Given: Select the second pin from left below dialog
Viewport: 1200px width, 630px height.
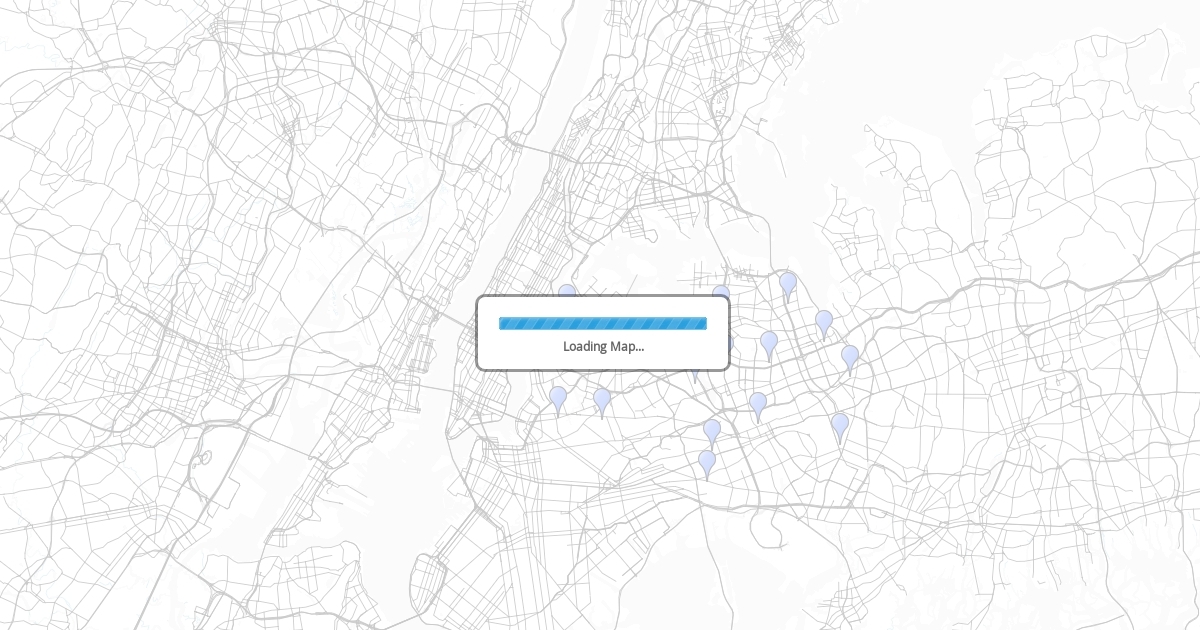Looking at the screenshot, I should coord(602,399).
